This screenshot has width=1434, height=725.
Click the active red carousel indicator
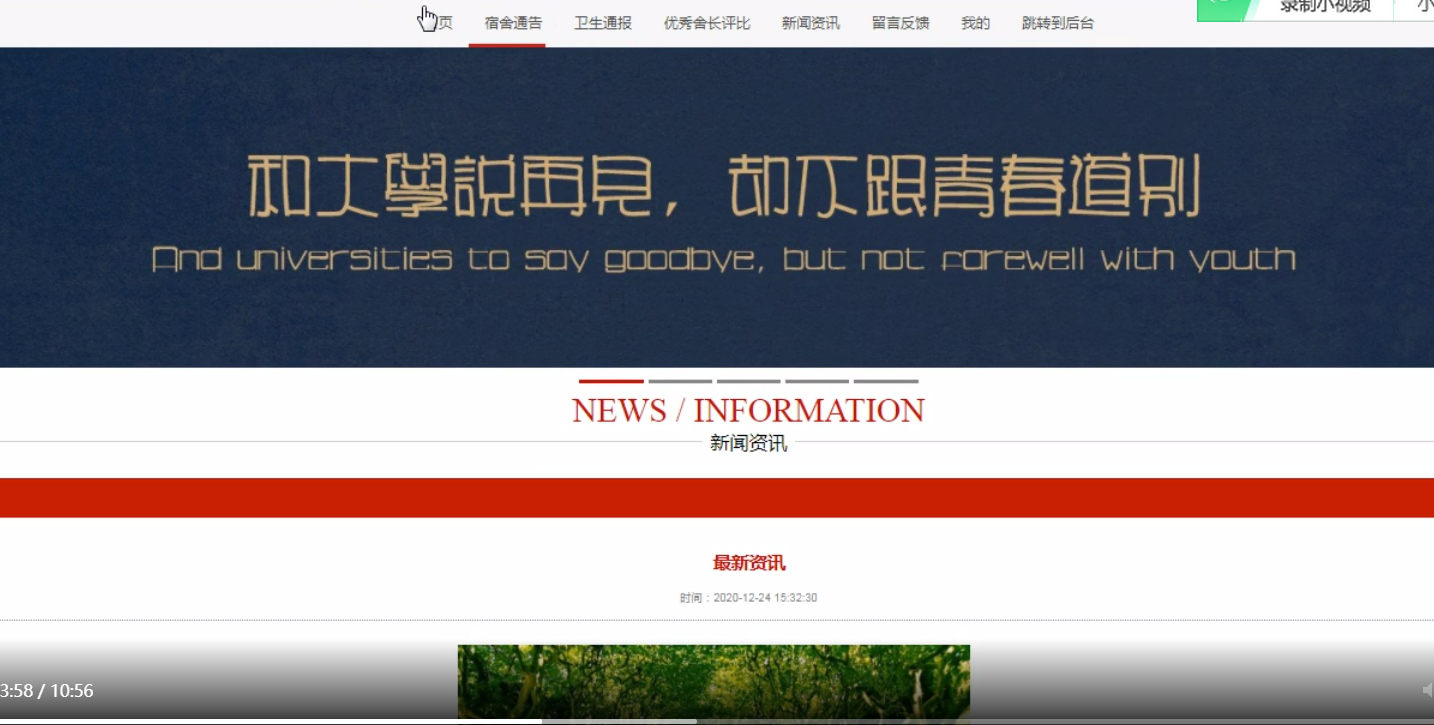click(x=612, y=381)
